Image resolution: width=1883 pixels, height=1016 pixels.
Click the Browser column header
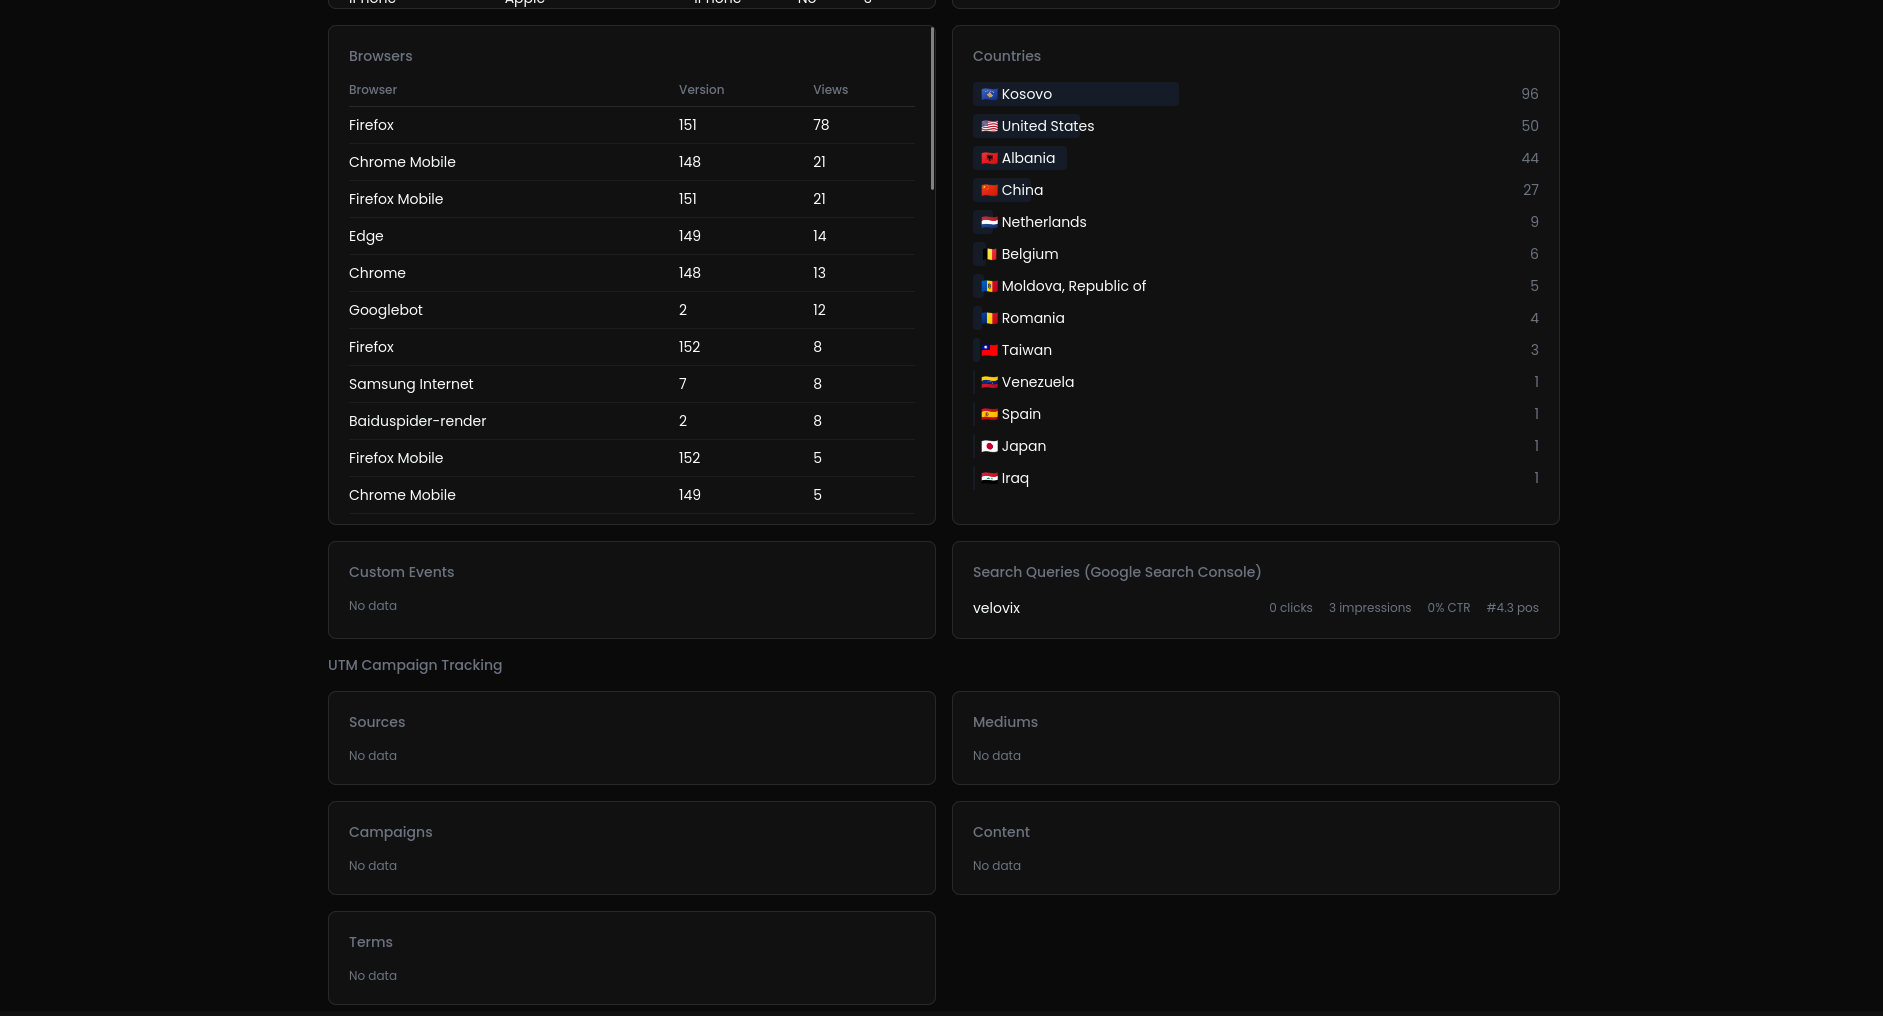pos(373,90)
